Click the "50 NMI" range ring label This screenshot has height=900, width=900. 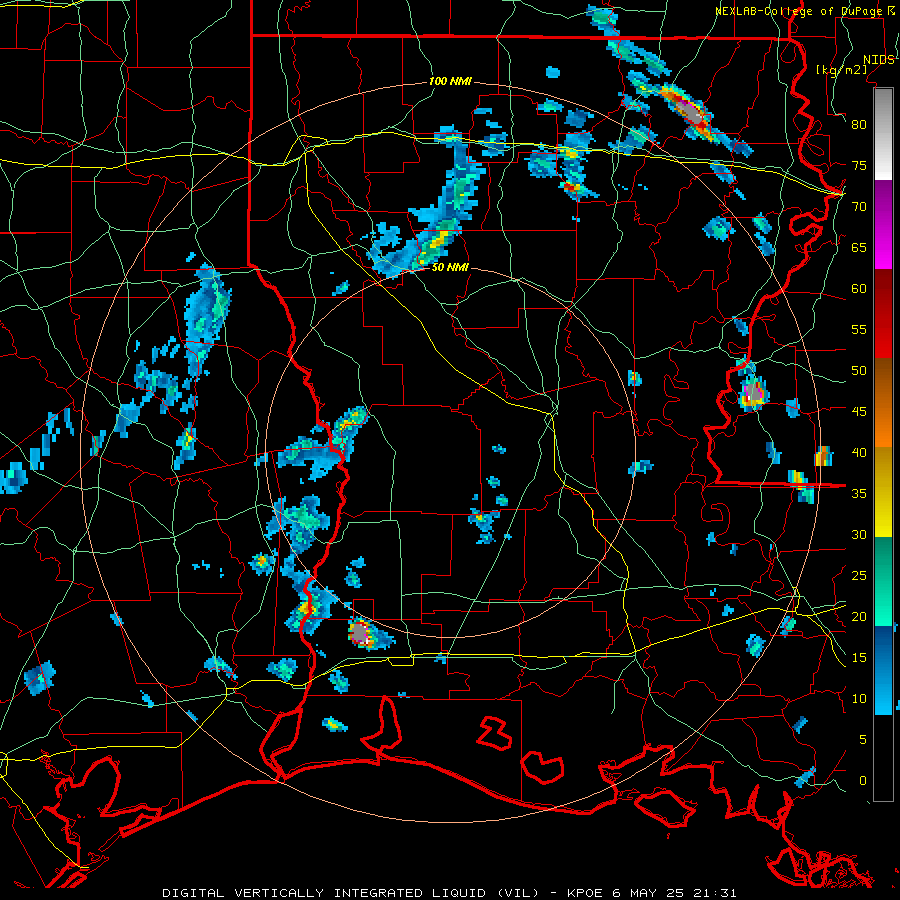[450, 267]
